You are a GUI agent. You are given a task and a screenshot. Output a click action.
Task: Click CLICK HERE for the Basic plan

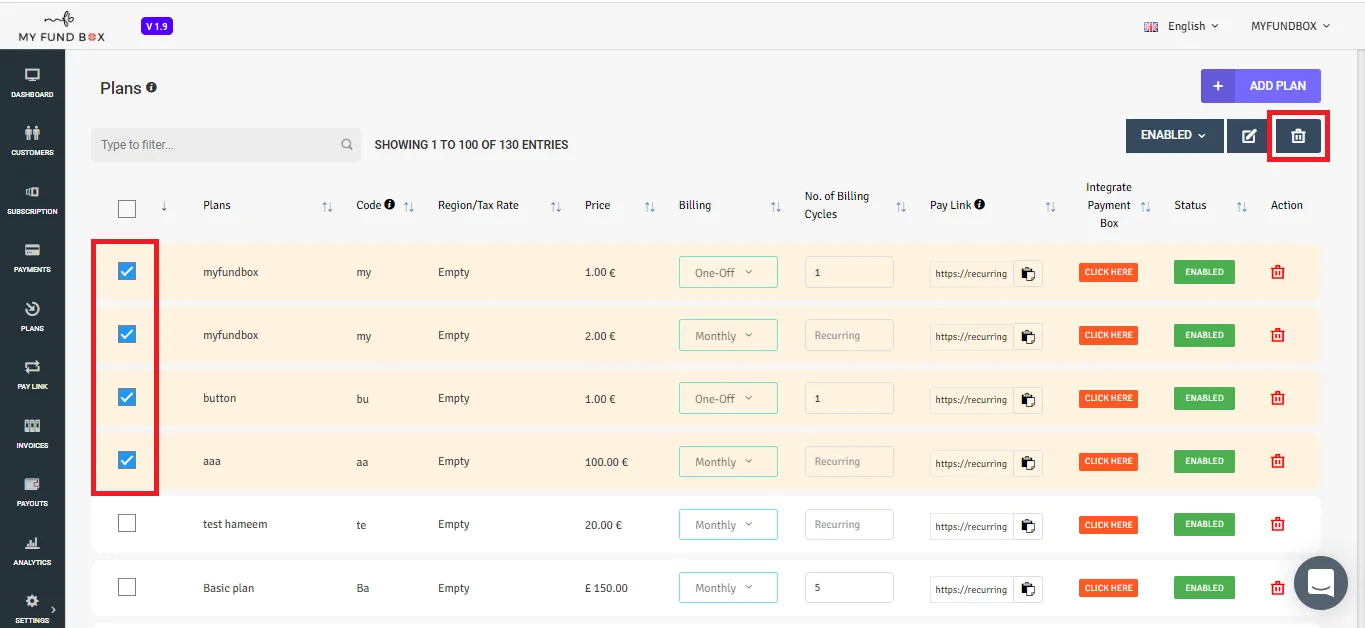pyautogui.click(x=1108, y=588)
